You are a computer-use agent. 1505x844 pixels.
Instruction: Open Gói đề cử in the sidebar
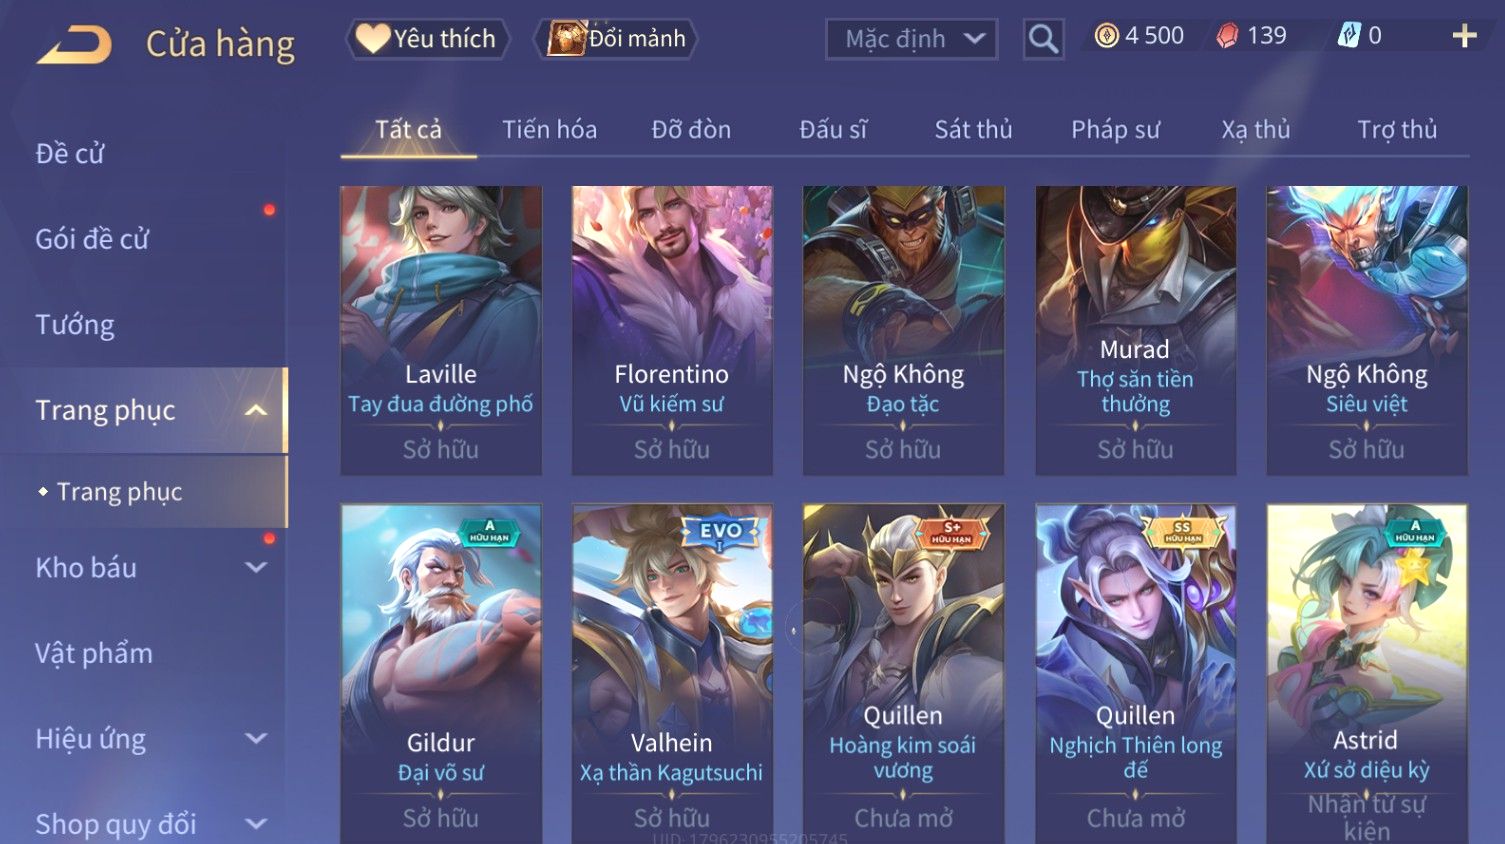[x=92, y=239]
